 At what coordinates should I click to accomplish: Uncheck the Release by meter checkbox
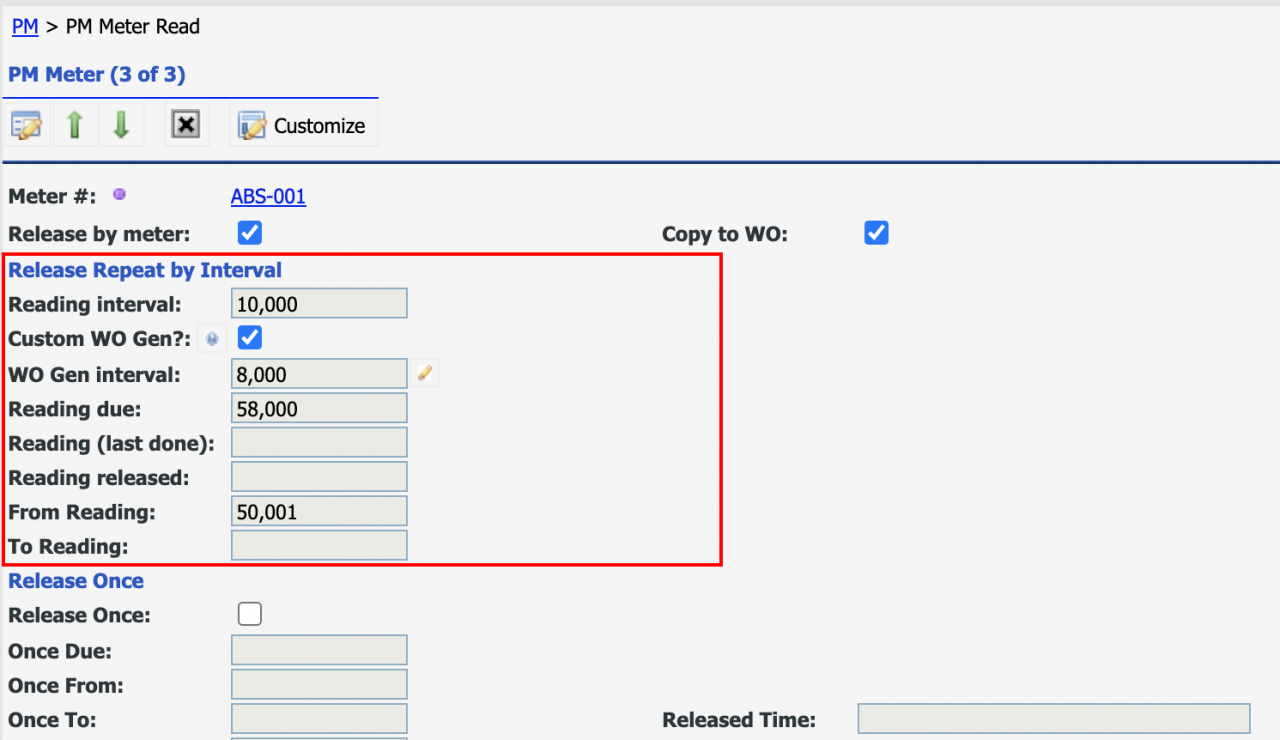point(249,232)
